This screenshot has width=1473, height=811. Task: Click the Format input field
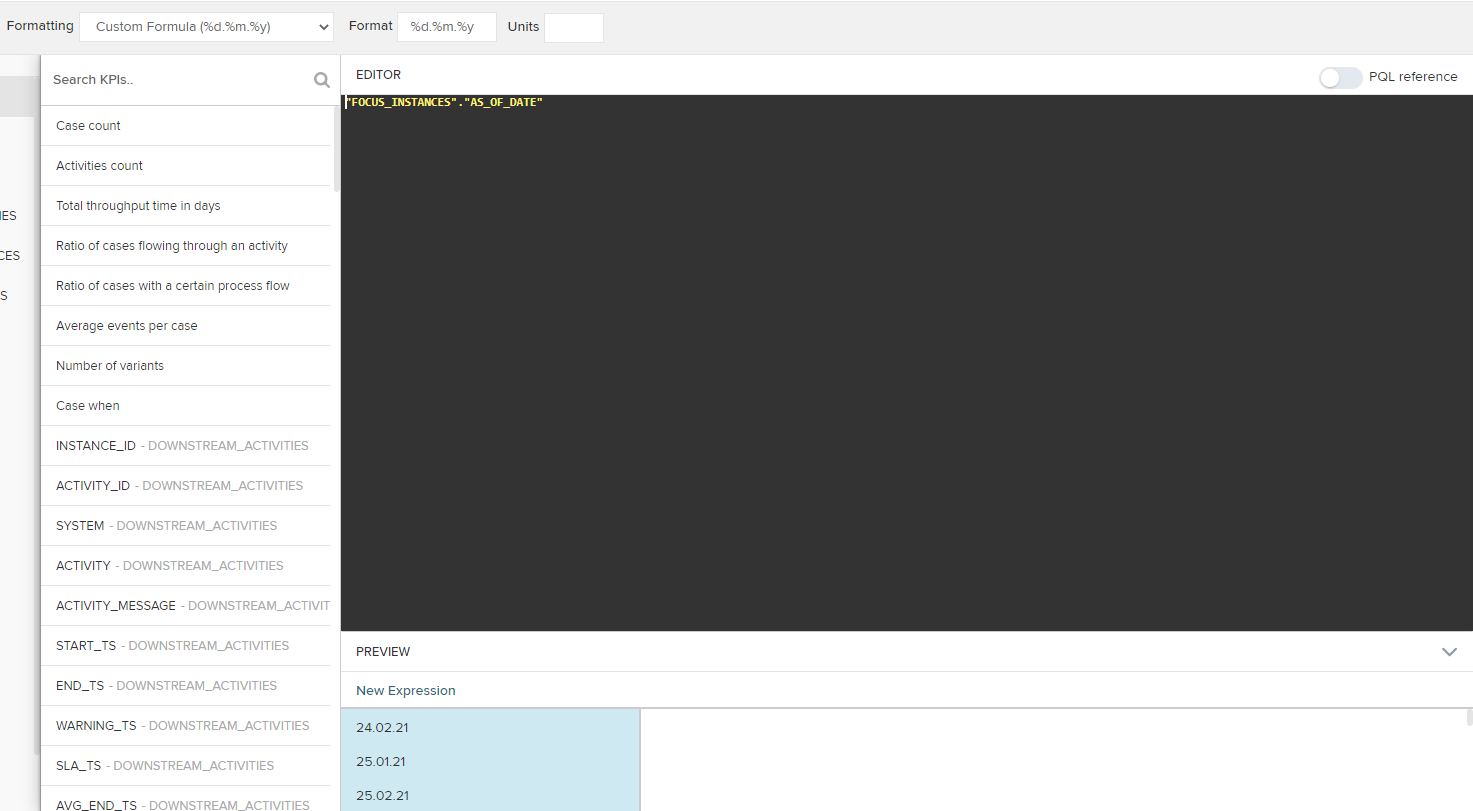(447, 27)
